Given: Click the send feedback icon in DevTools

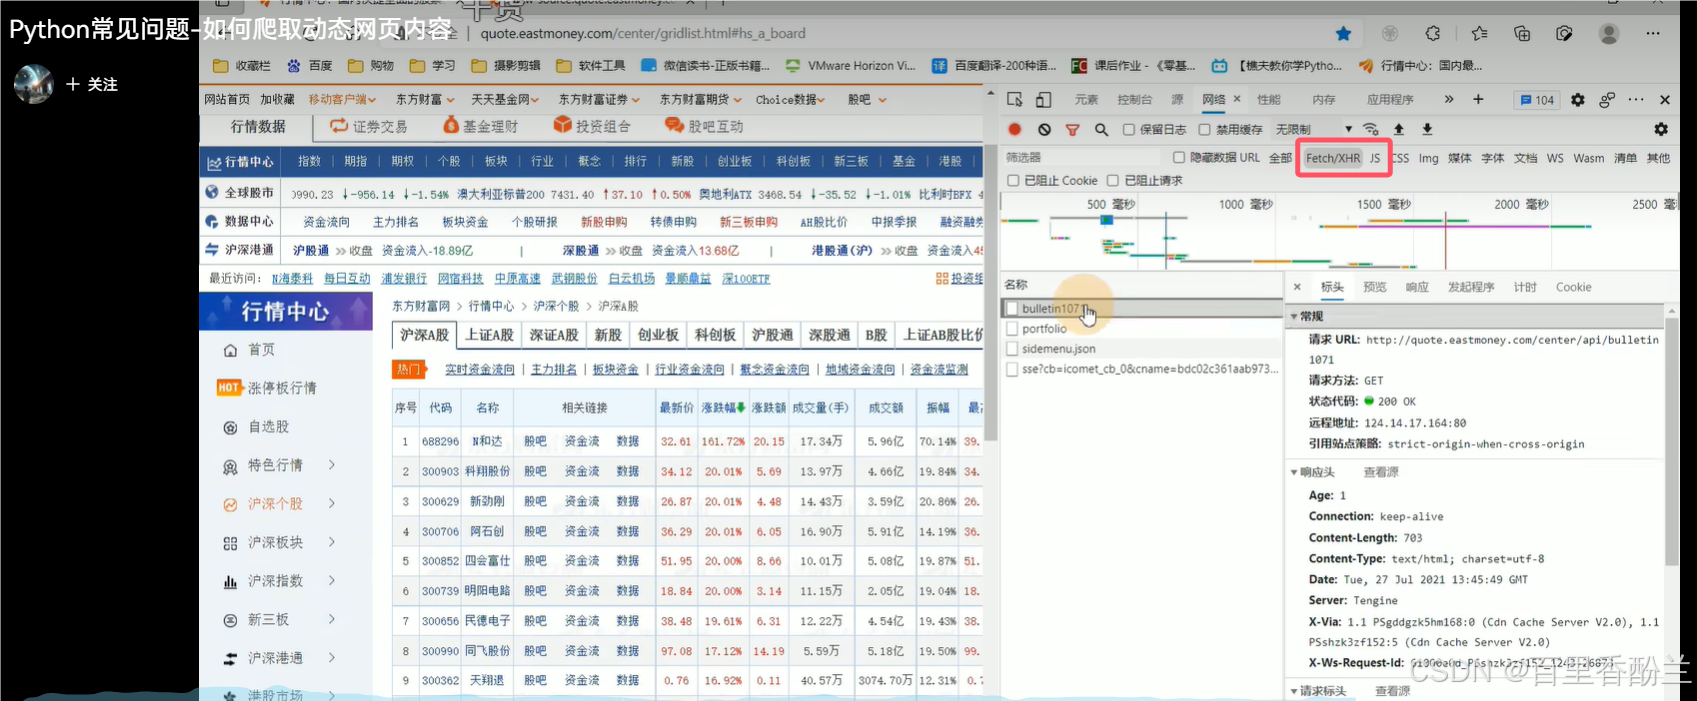Looking at the screenshot, I should click(x=1607, y=99).
